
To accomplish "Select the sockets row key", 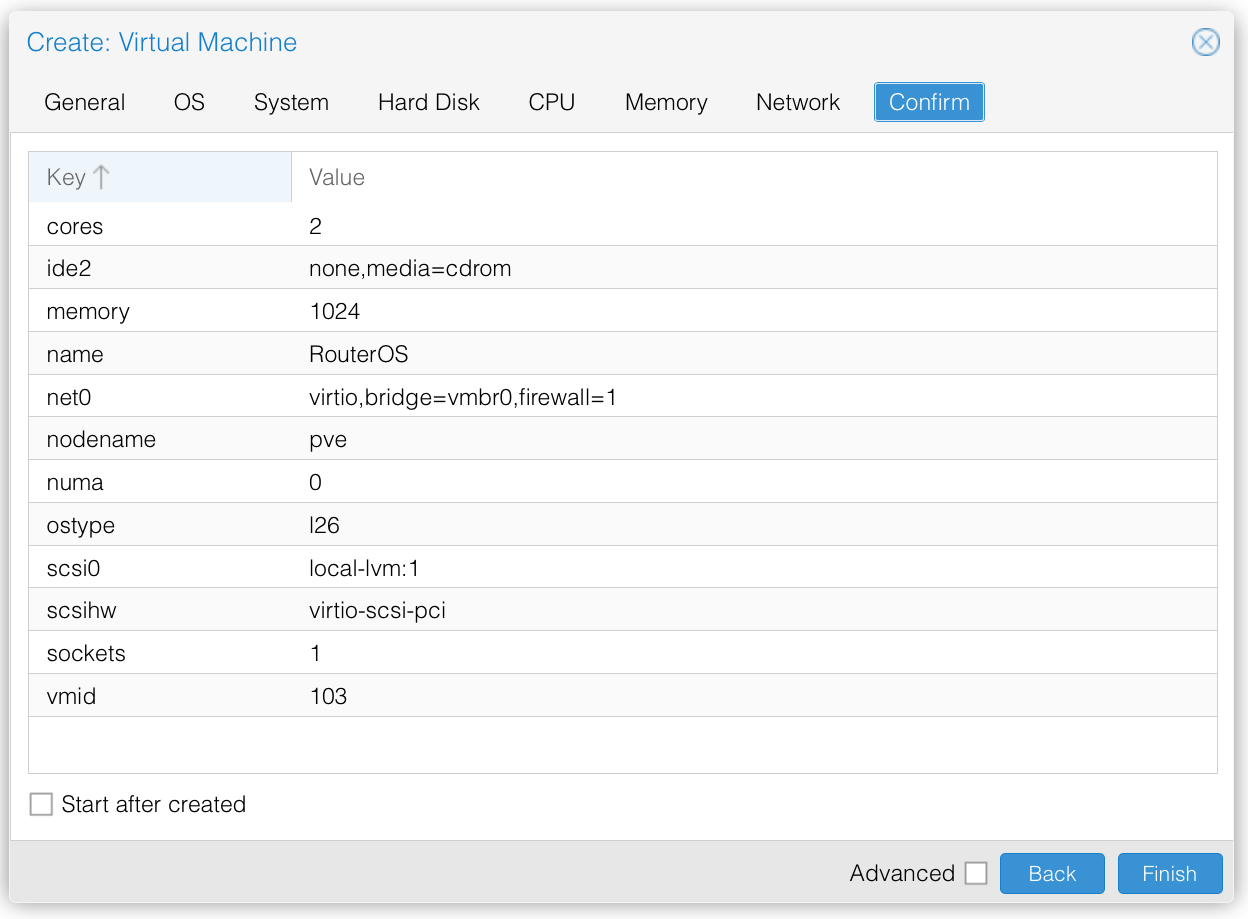I will point(86,654).
